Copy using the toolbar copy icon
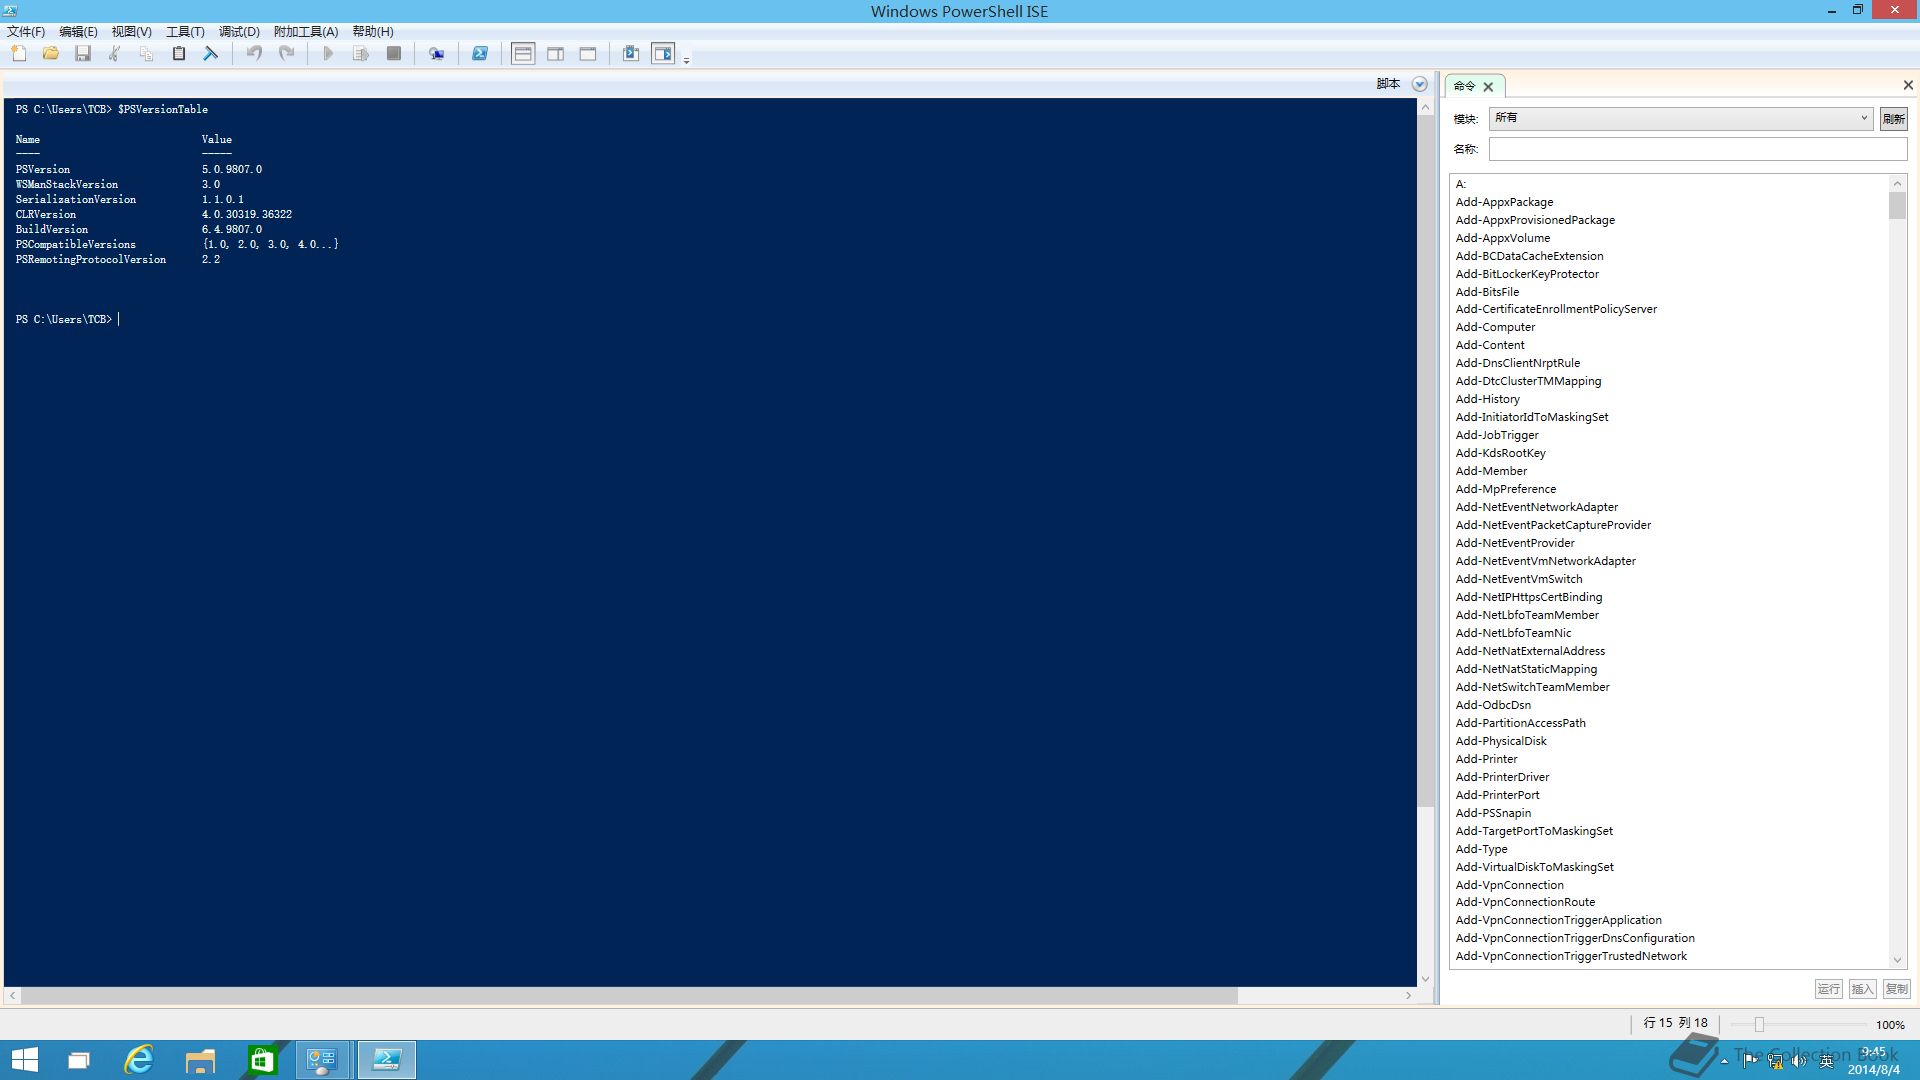This screenshot has height=1080, width=1920. point(147,54)
